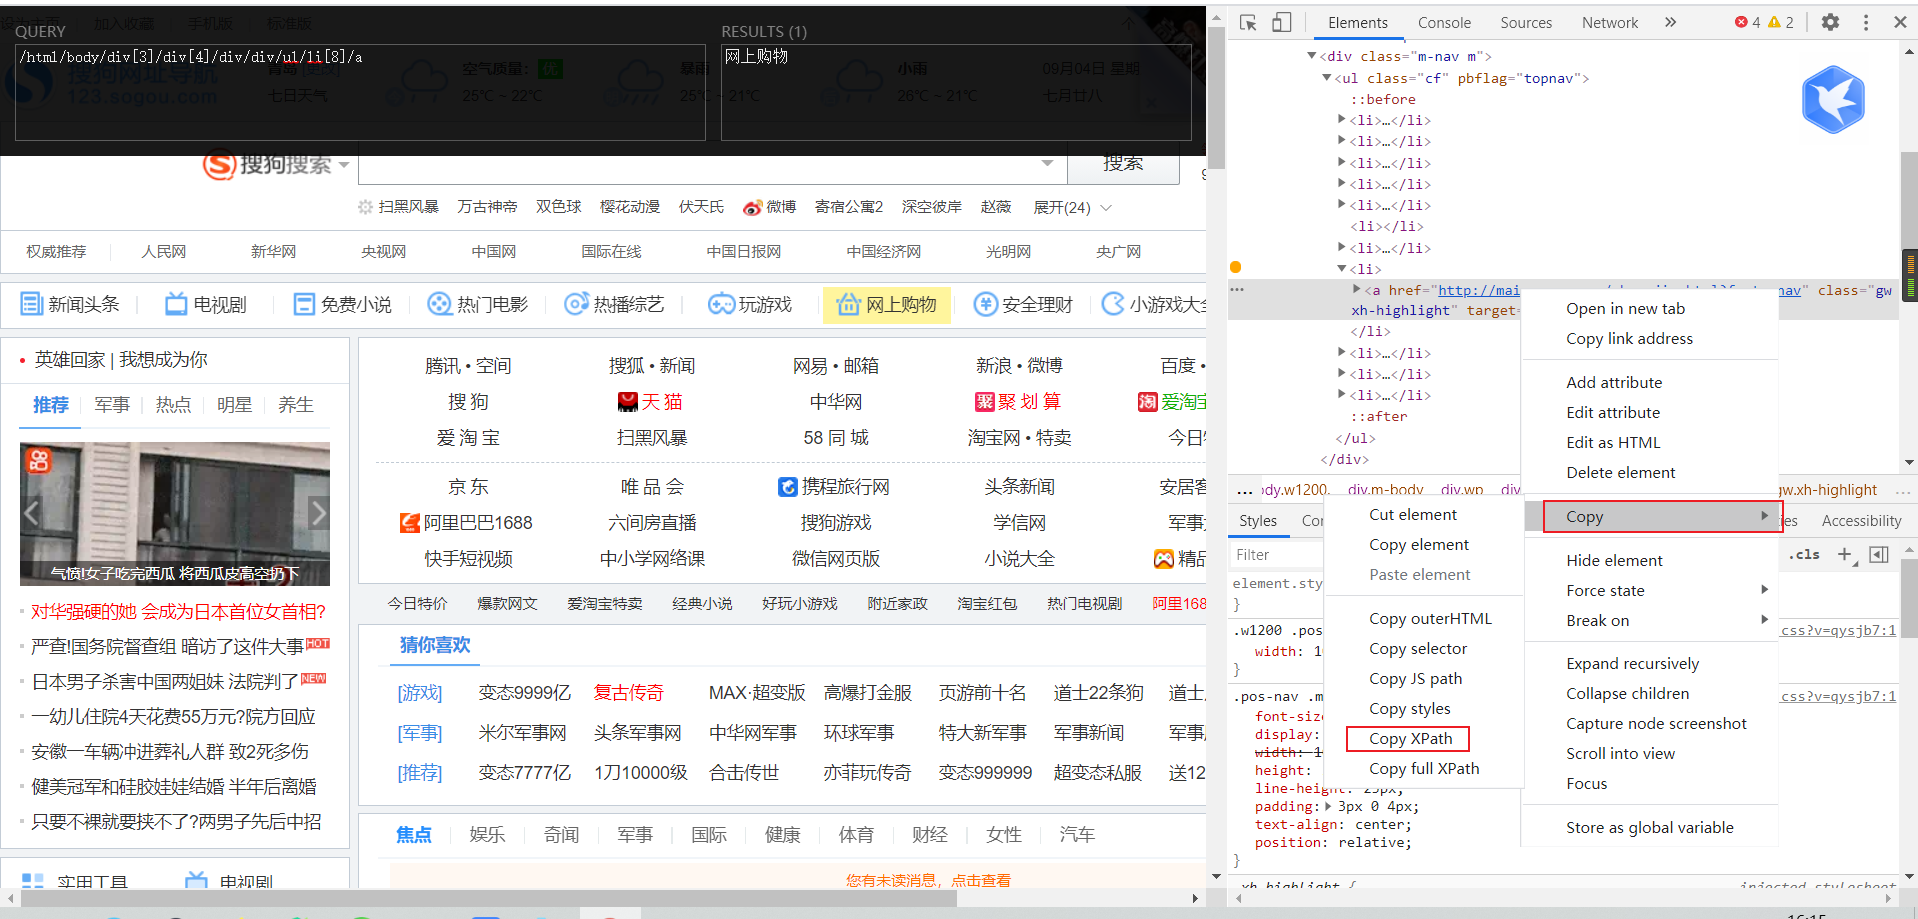Click the 携程旅行网 blue icon
1918x919 pixels.
tap(788, 487)
